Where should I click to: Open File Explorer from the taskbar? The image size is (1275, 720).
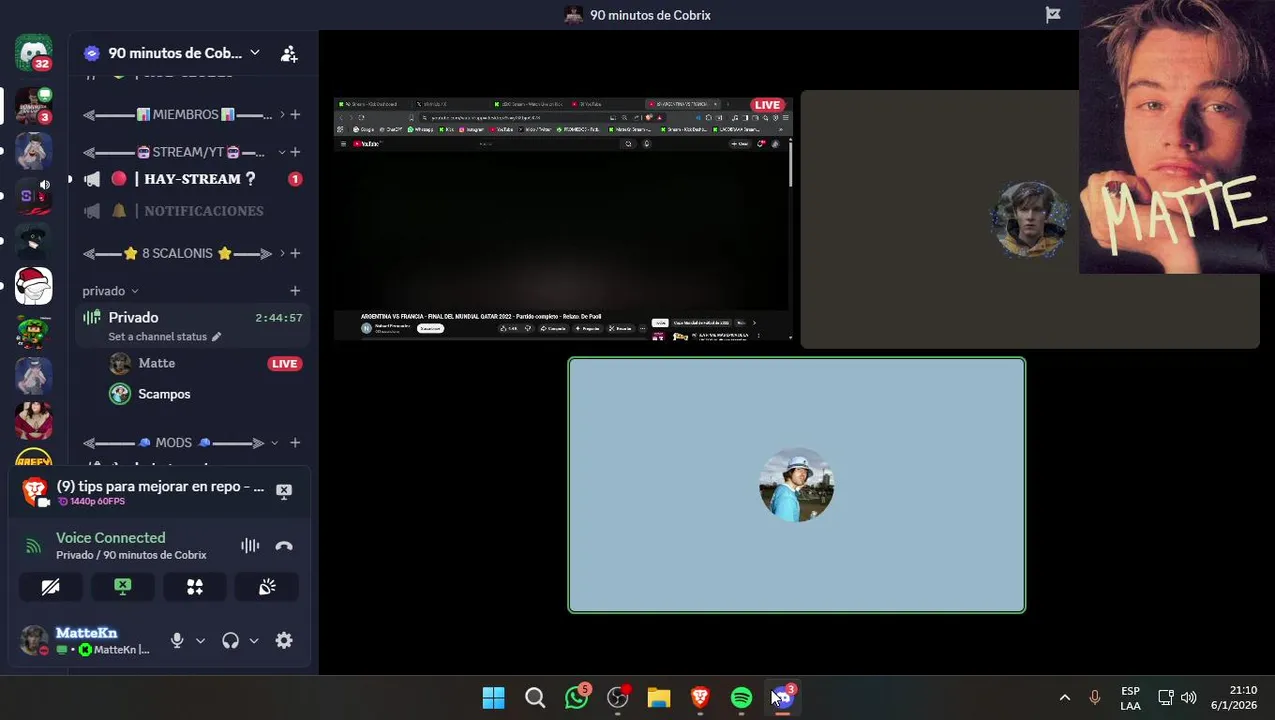[x=658, y=697]
